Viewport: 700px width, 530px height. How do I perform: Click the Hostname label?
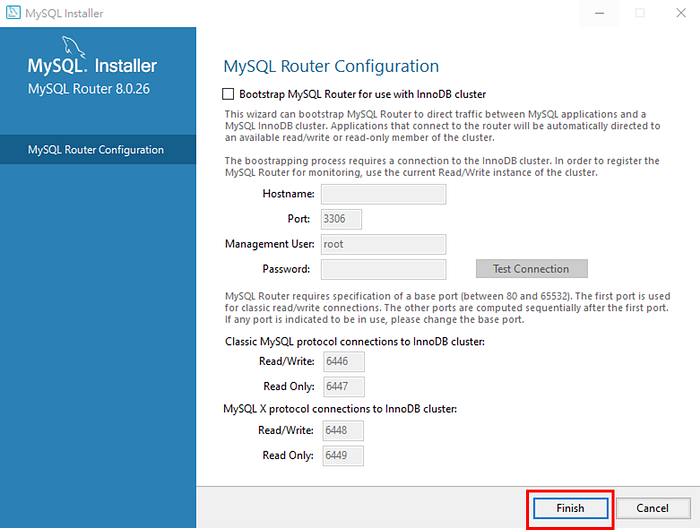(288, 194)
